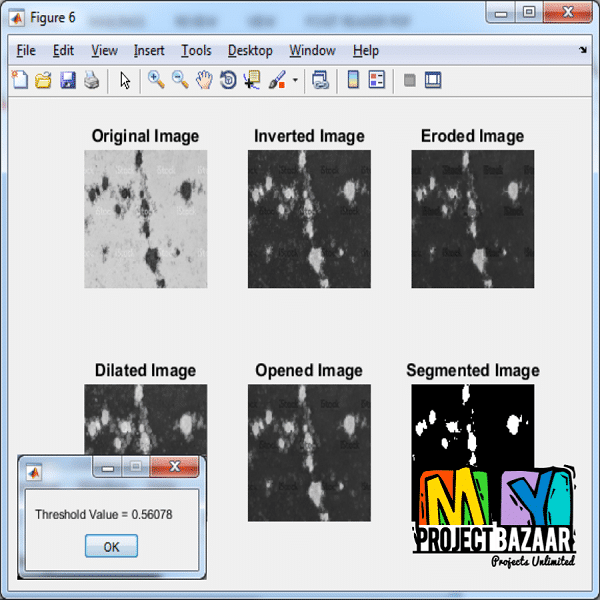The height and width of the screenshot is (600, 600).
Task: Click the dock figure arrow icon
Action: pyautogui.click(x=582, y=50)
